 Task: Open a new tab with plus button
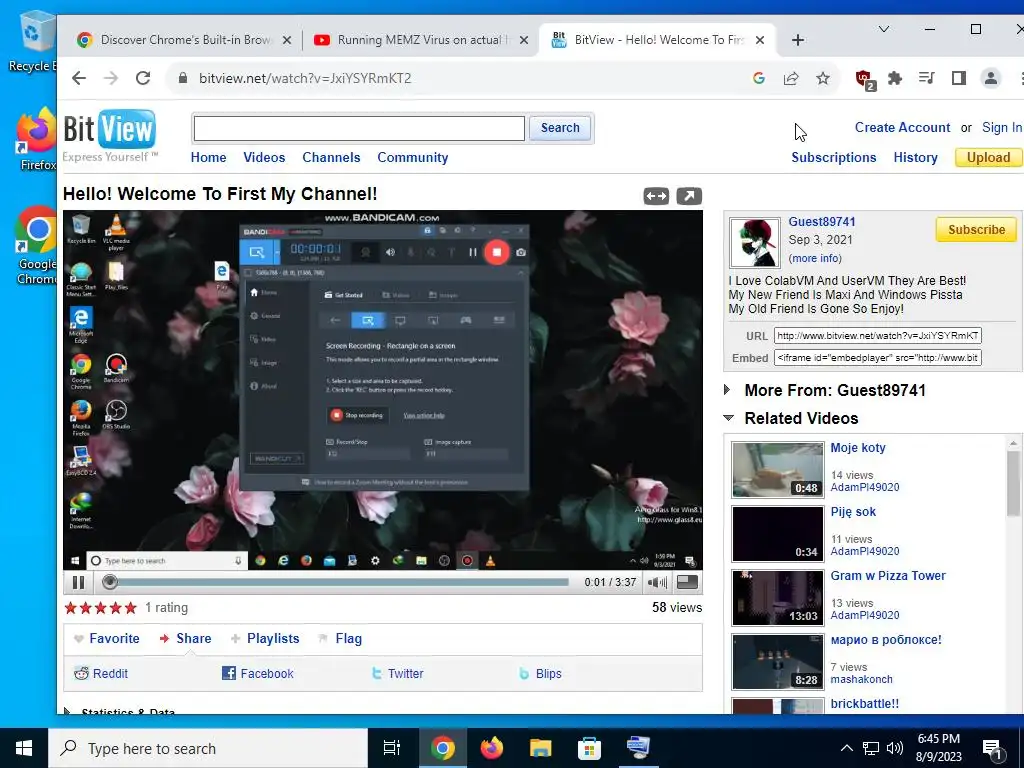pyautogui.click(x=797, y=40)
